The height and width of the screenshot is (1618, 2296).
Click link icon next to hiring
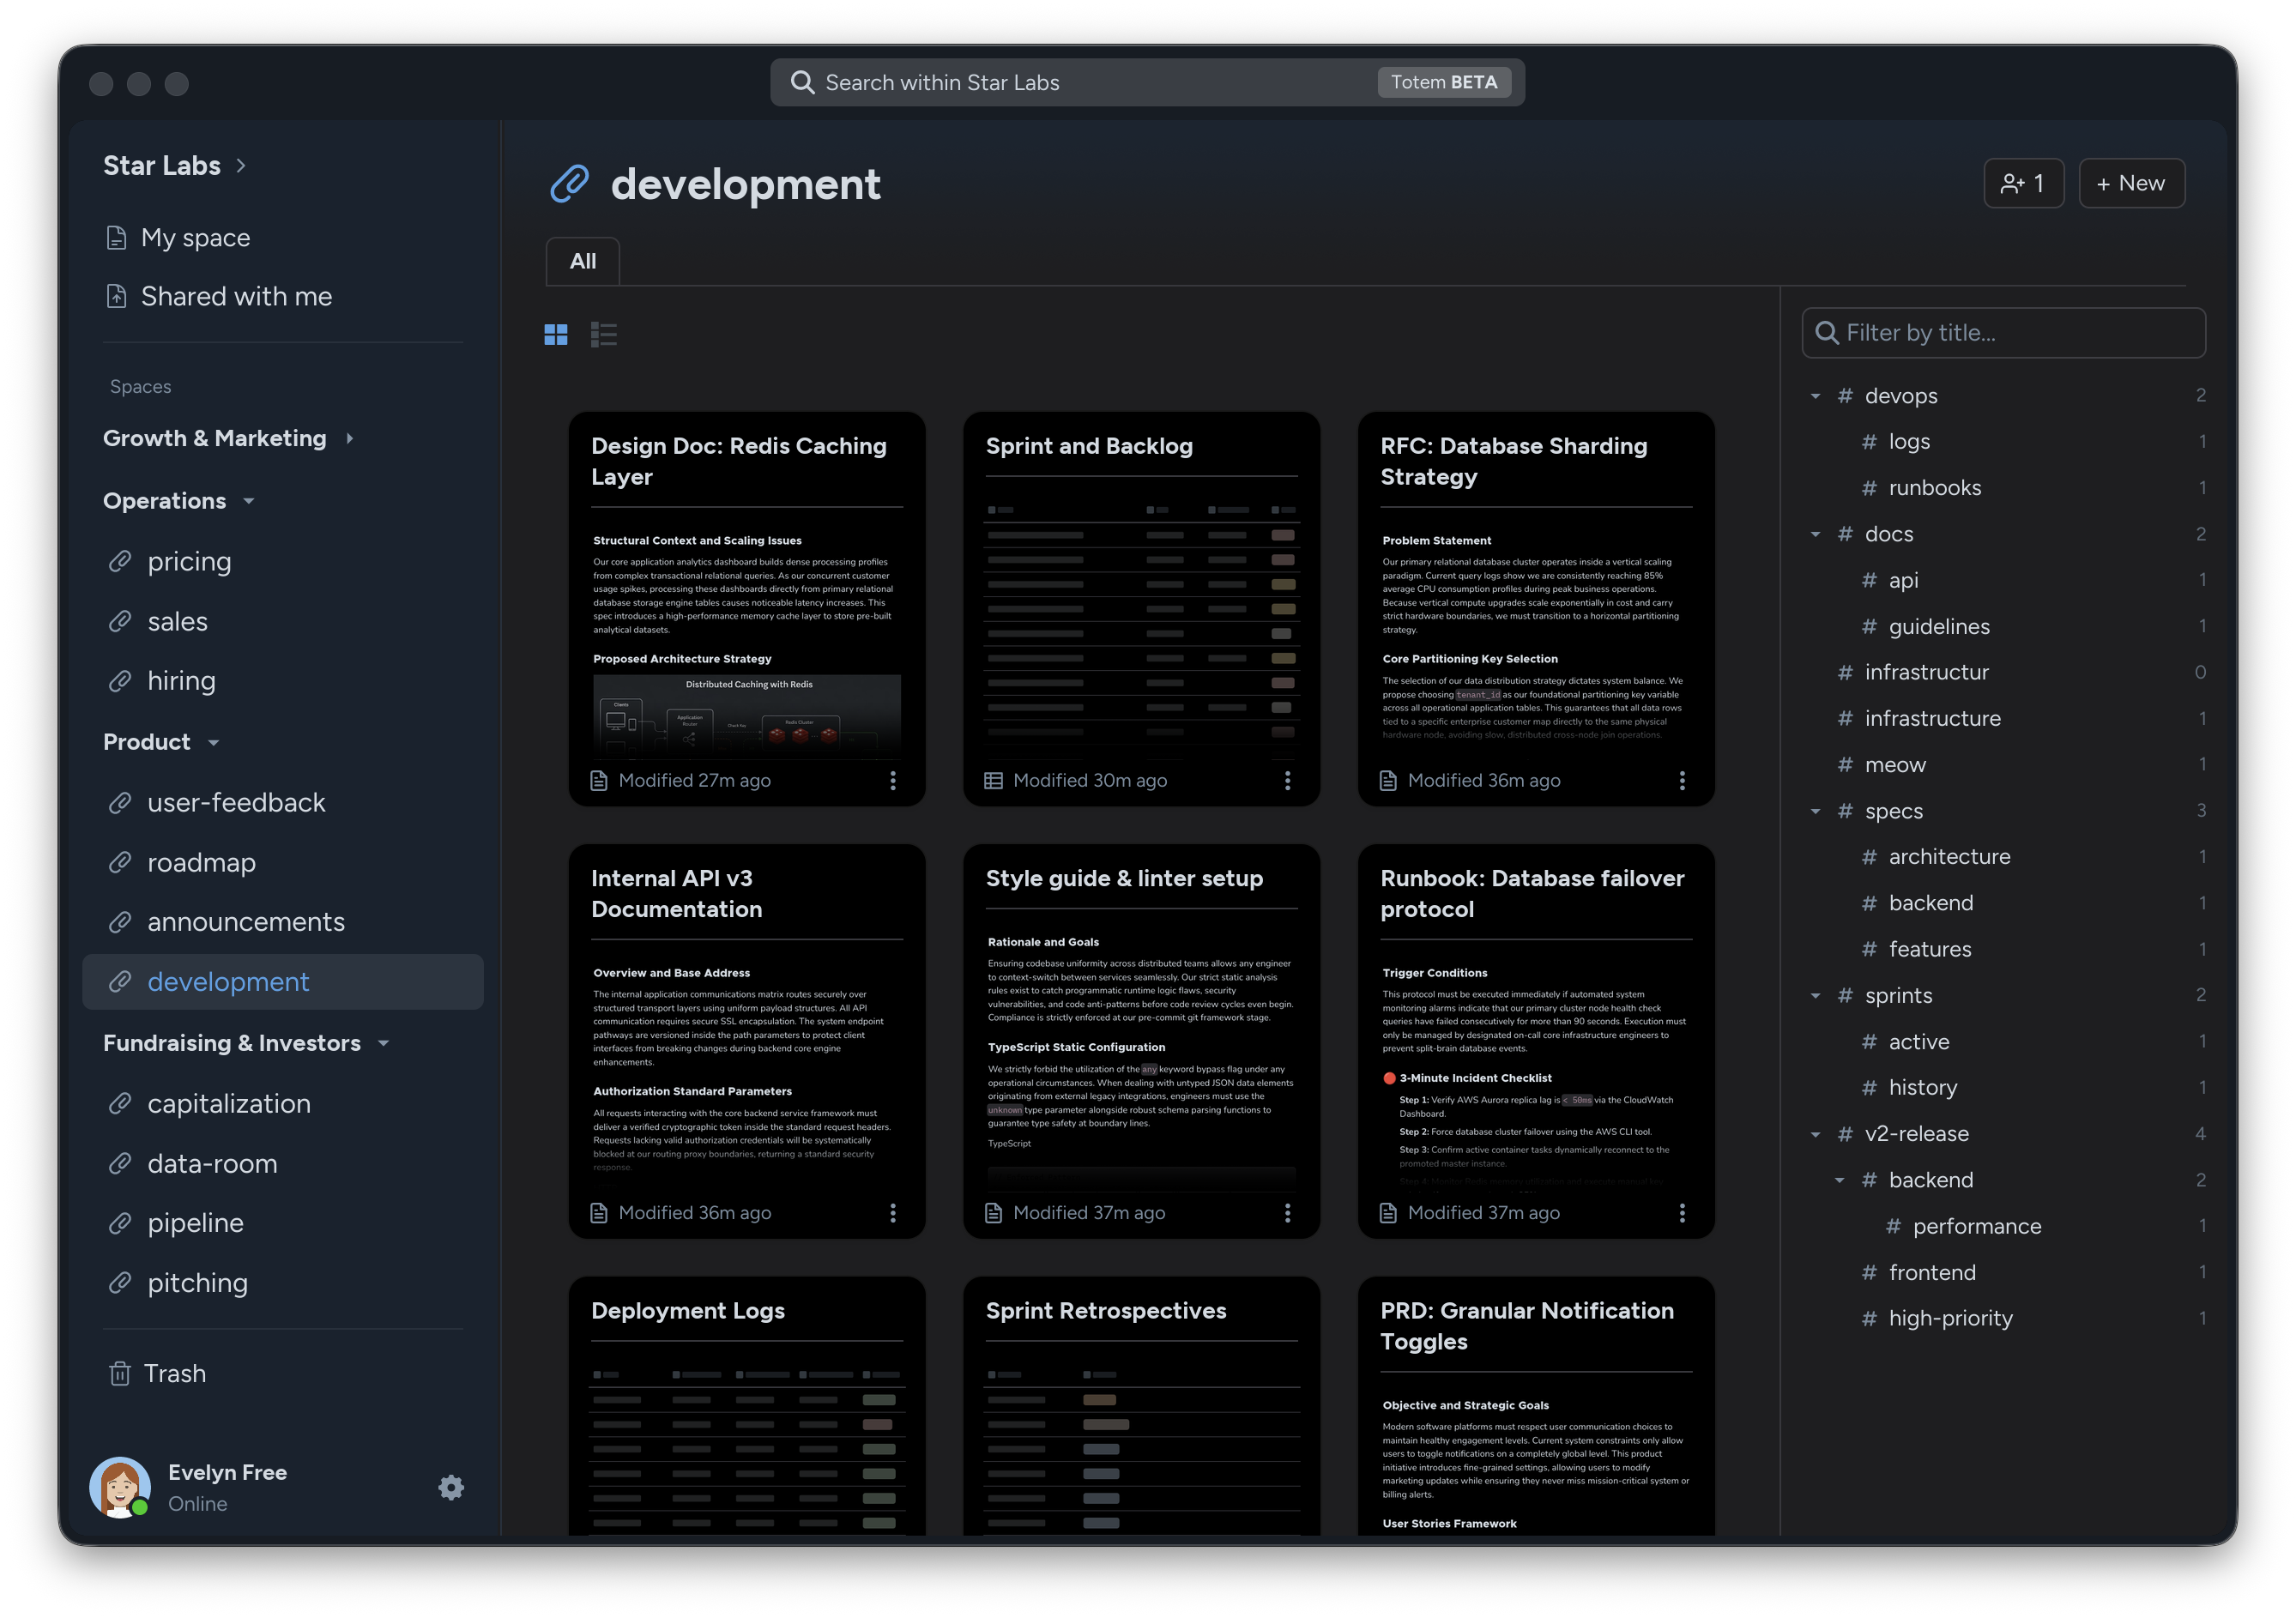coord(120,680)
